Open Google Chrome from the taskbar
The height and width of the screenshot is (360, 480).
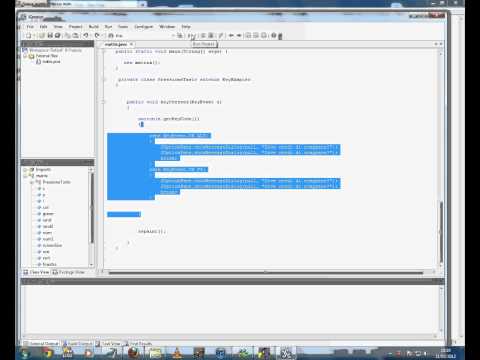point(47,353)
